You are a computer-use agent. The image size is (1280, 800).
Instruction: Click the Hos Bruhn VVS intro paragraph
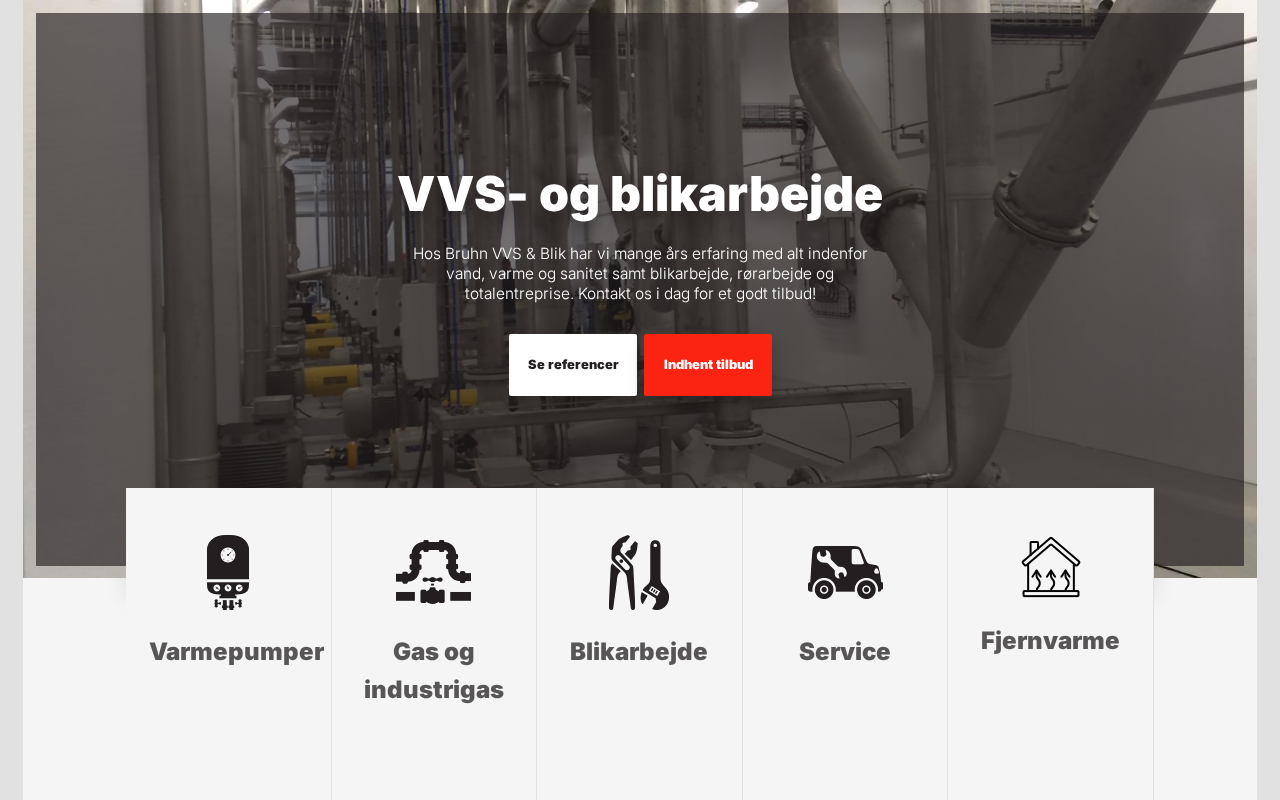640,274
